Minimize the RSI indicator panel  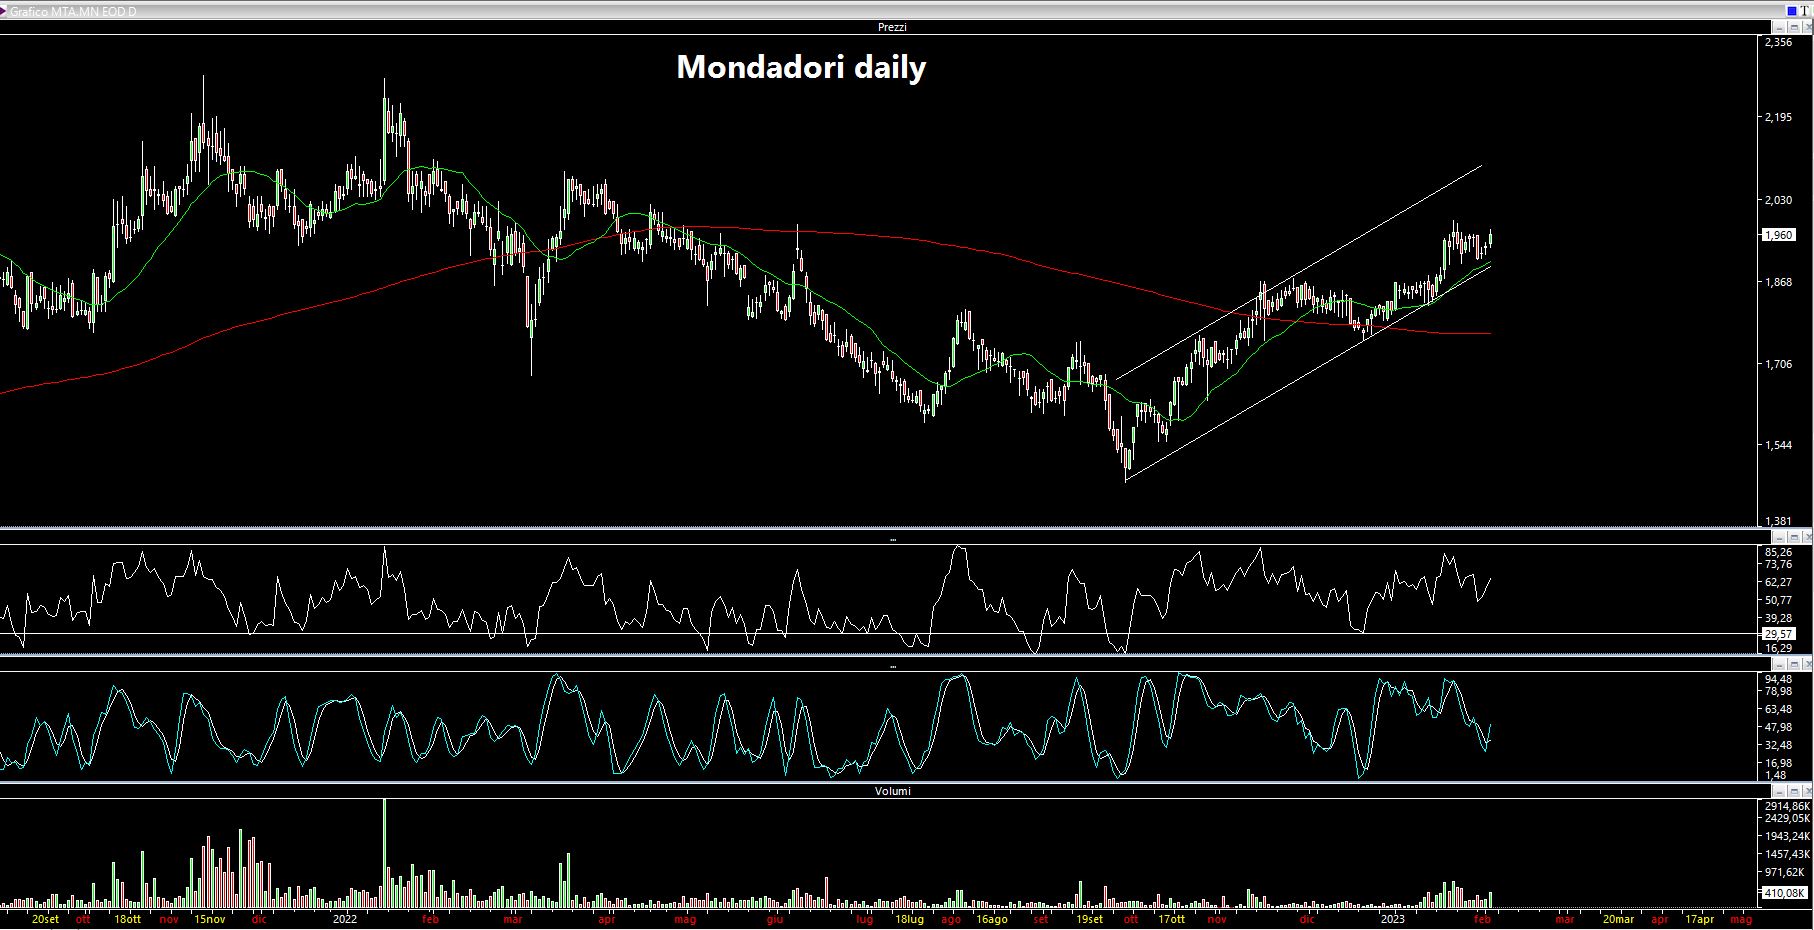click(x=1779, y=537)
